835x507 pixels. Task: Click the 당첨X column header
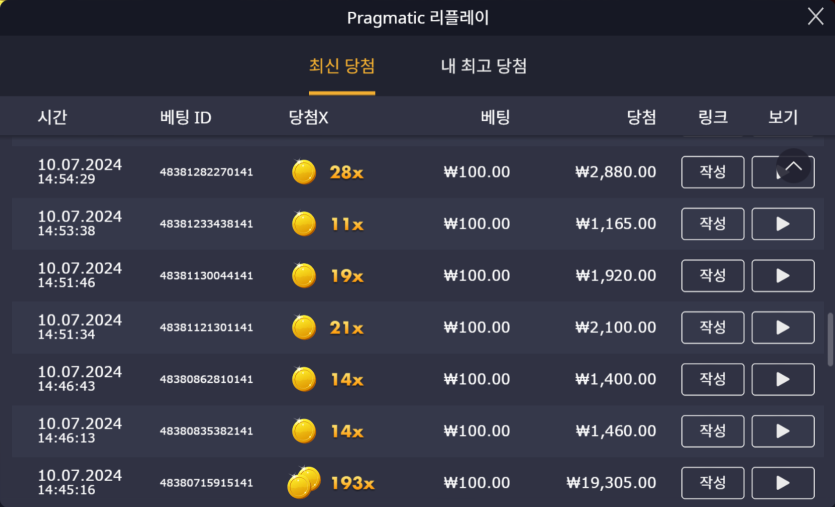pos(308,118)
